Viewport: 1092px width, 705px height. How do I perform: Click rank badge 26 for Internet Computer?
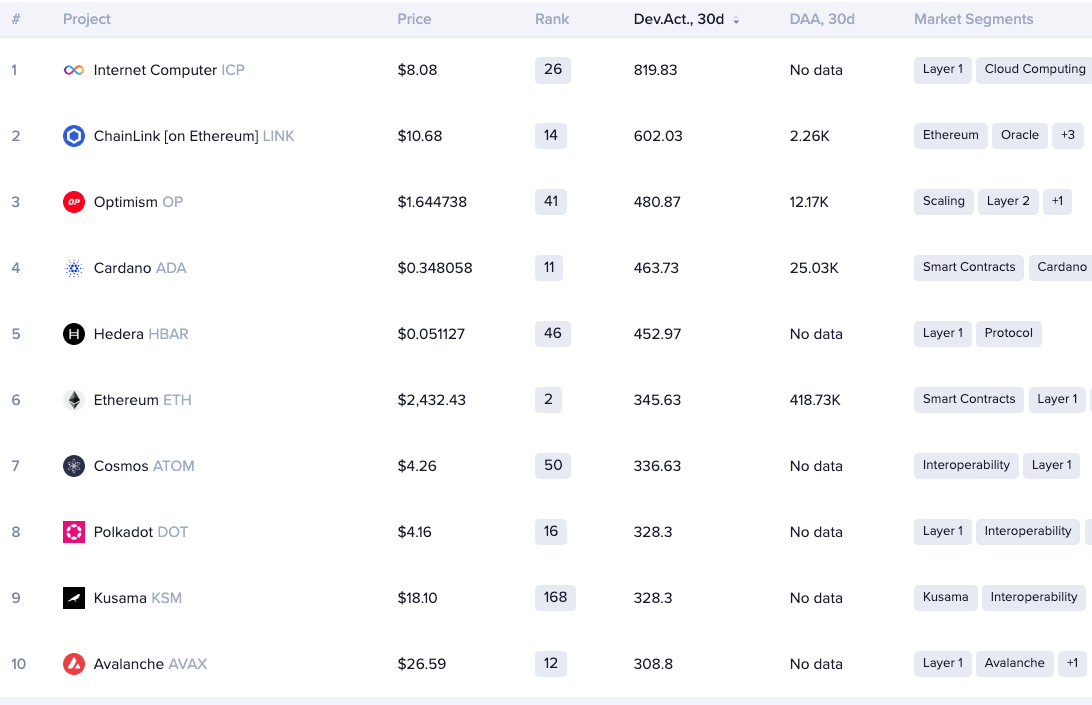pos(553,70)
